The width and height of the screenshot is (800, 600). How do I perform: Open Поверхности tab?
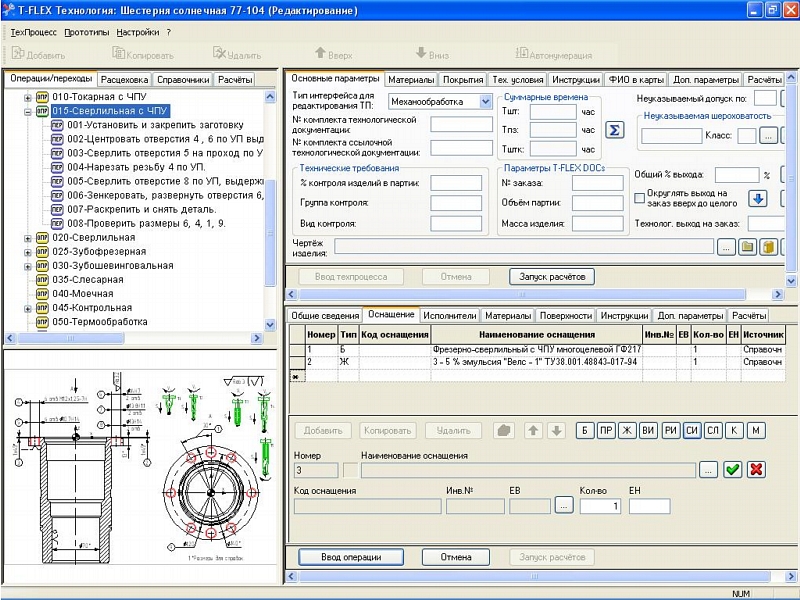[x=566, y=316]
